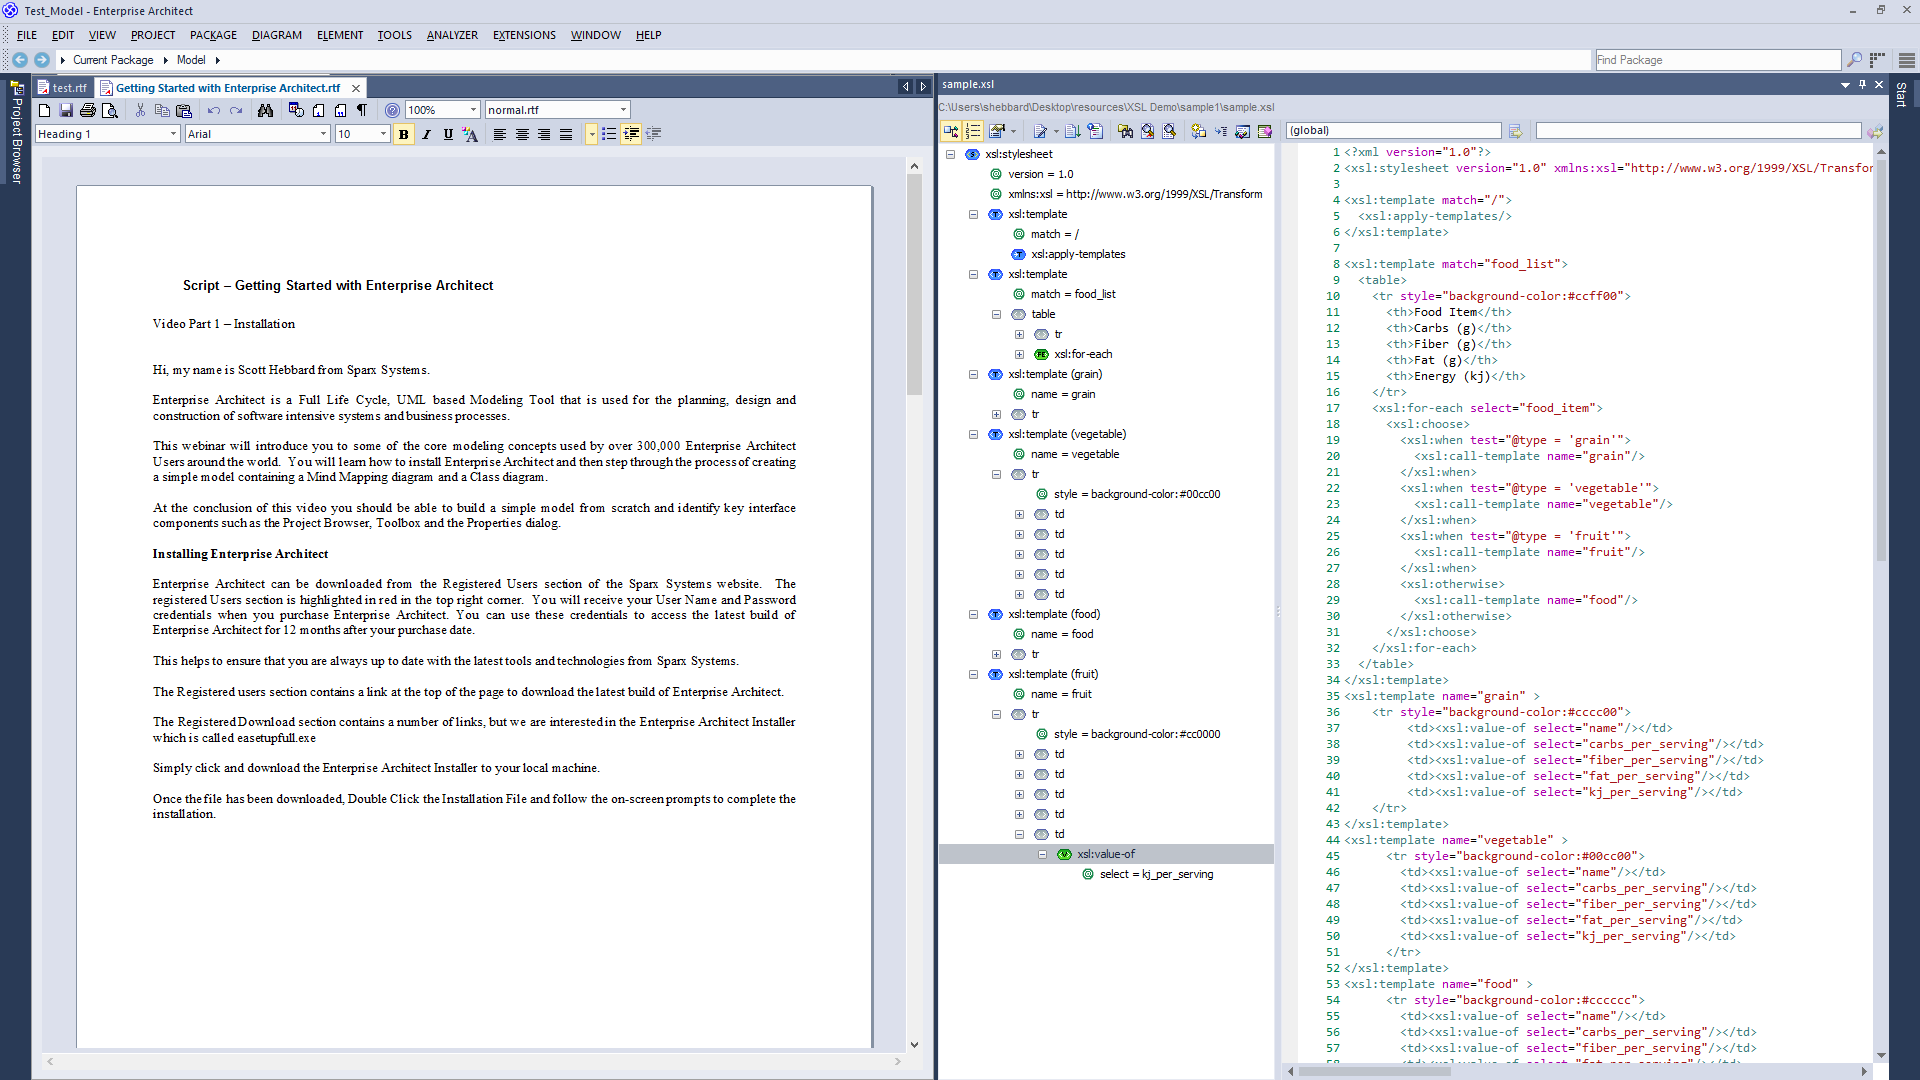Open the (global) scope dropdown
Viewport: 1920px width, 1080px height.
pyautogui.click(x=1393, y=131)
